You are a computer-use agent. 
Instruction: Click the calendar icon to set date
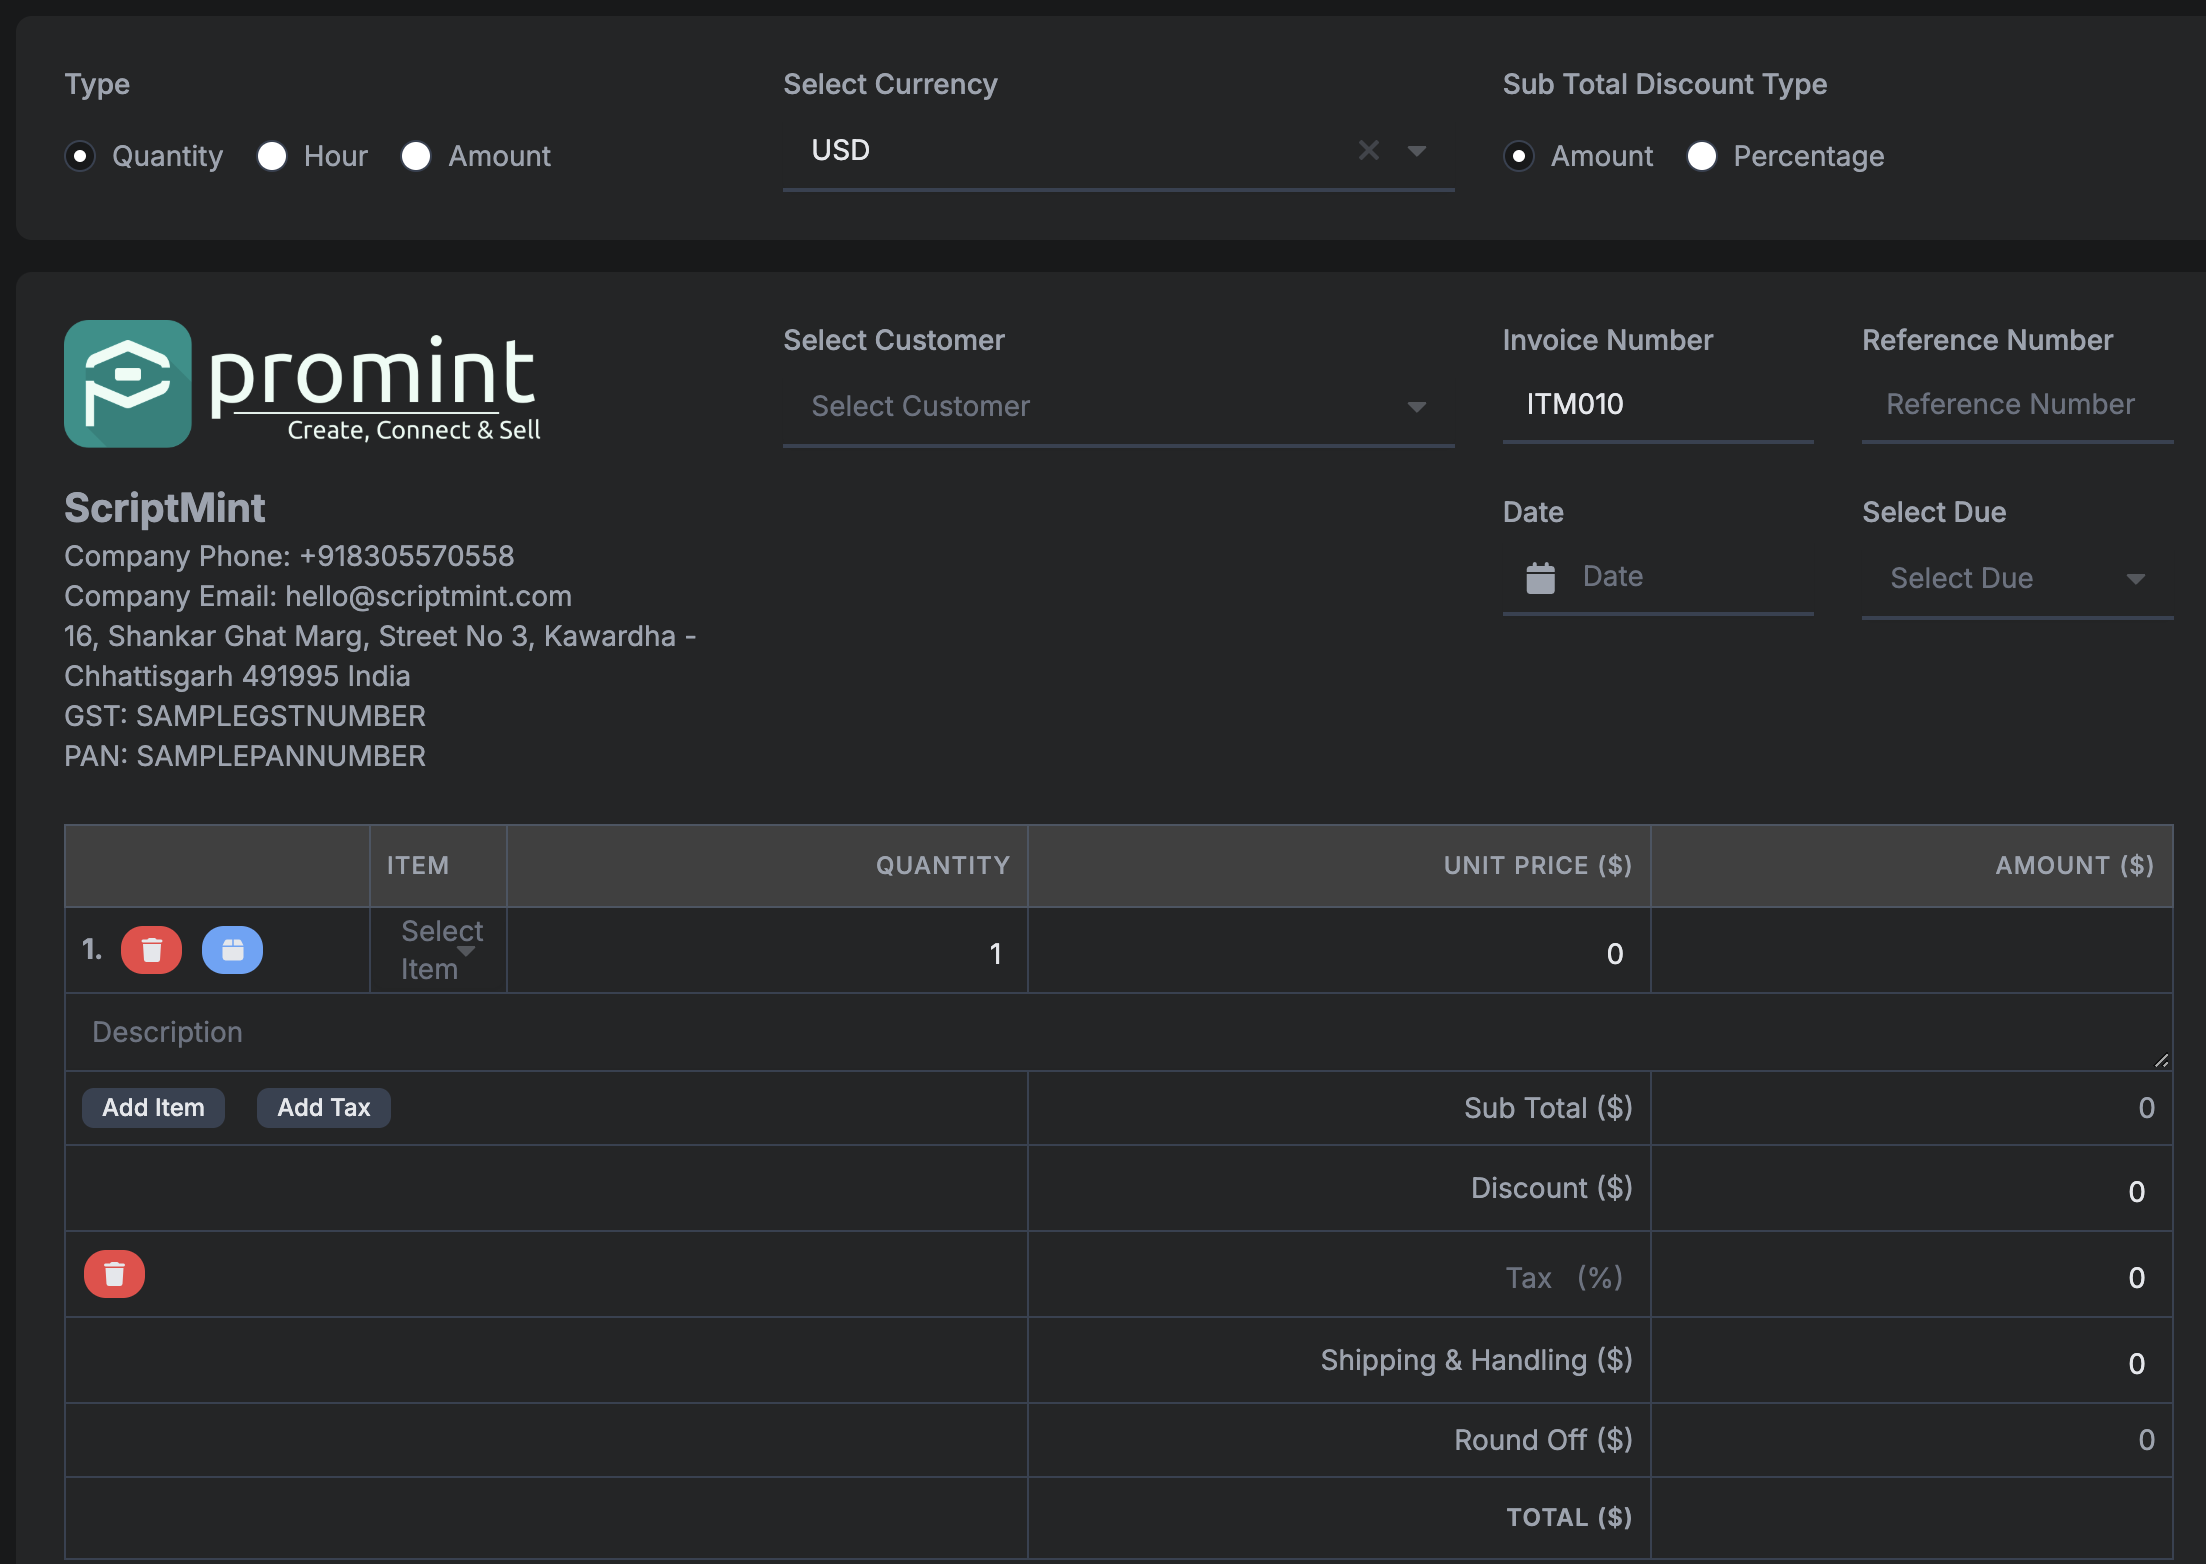pyautogui.click(x=1541, y=575)
